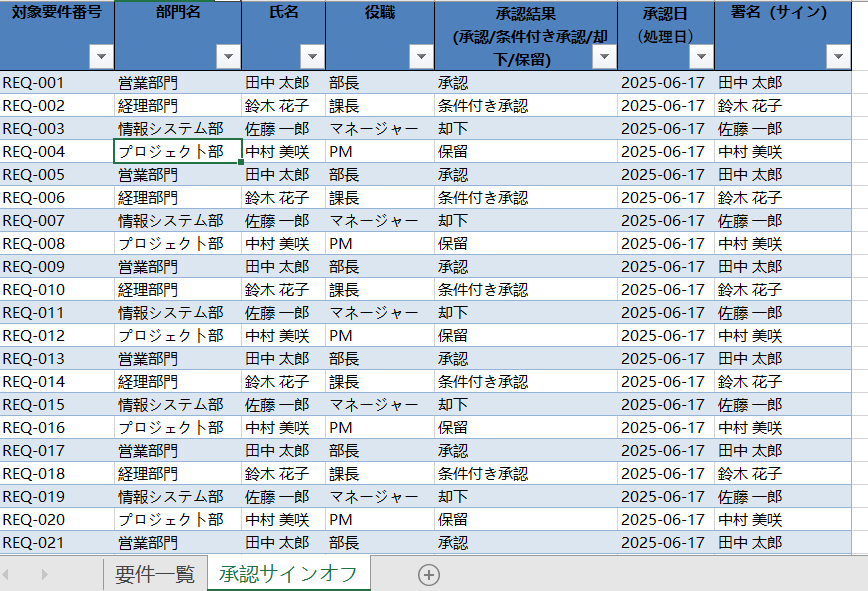Viewport: 868px width, 591px height.
Task: Select signature 佐藤 一郎 in row REQ-011
Action: 783,313
